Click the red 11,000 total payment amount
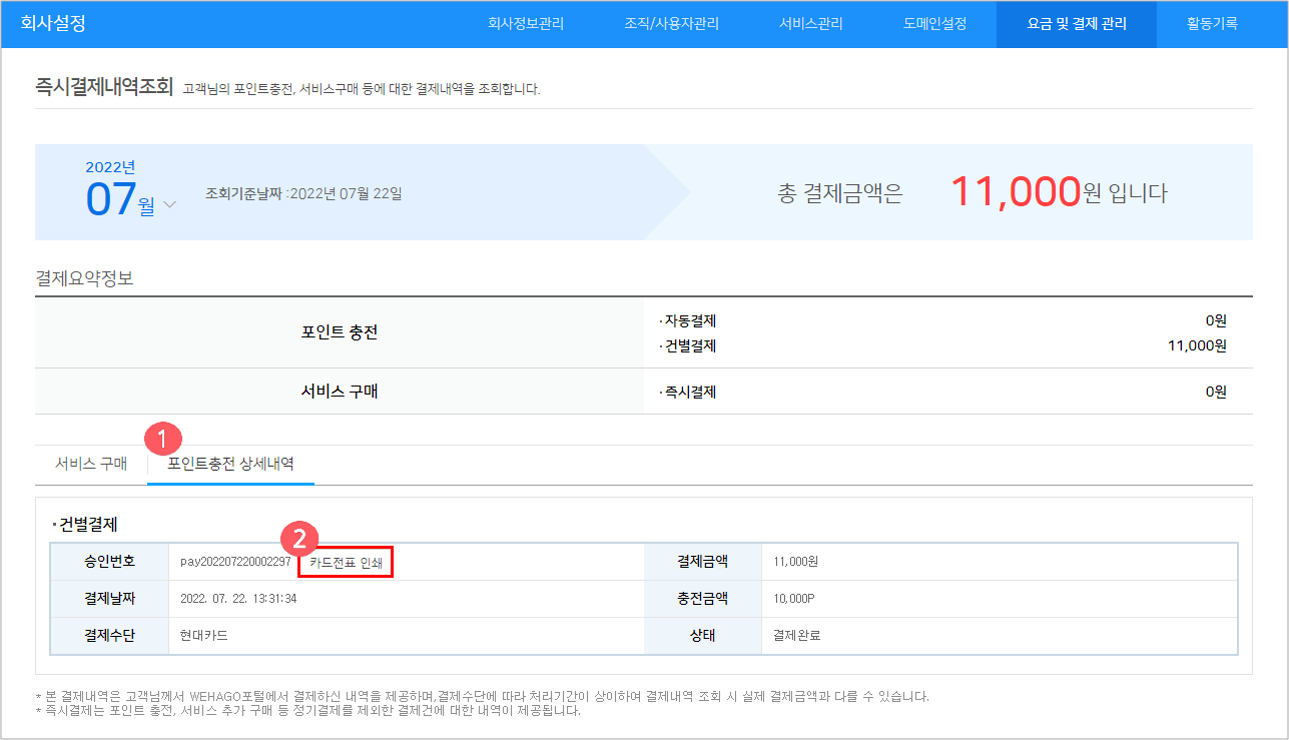The height and width of the screenshot is (740, 1289). [x=1014, y=192]
